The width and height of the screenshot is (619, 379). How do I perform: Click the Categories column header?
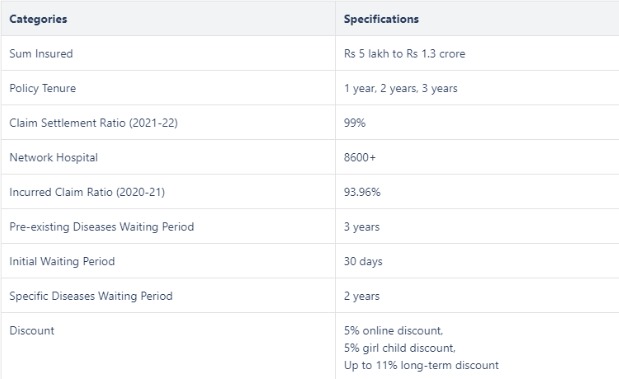coord(38,19)
